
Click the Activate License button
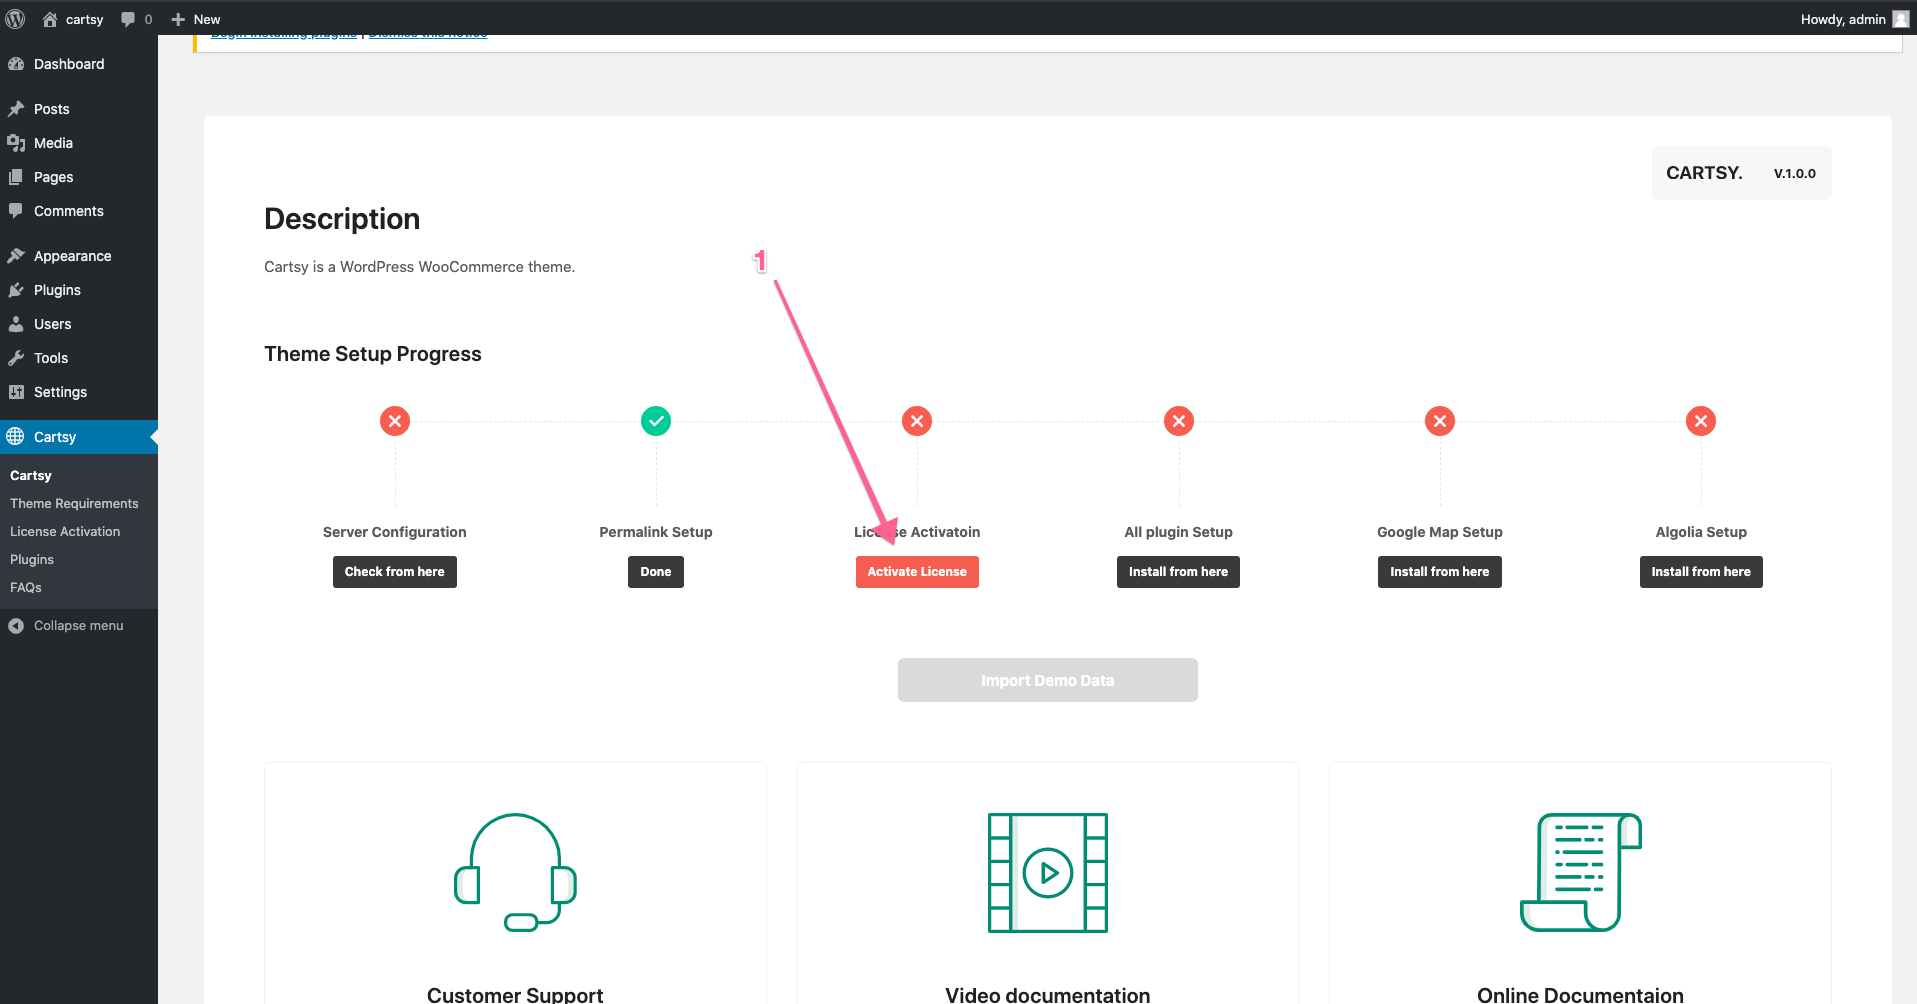click(x=917, y=572)
